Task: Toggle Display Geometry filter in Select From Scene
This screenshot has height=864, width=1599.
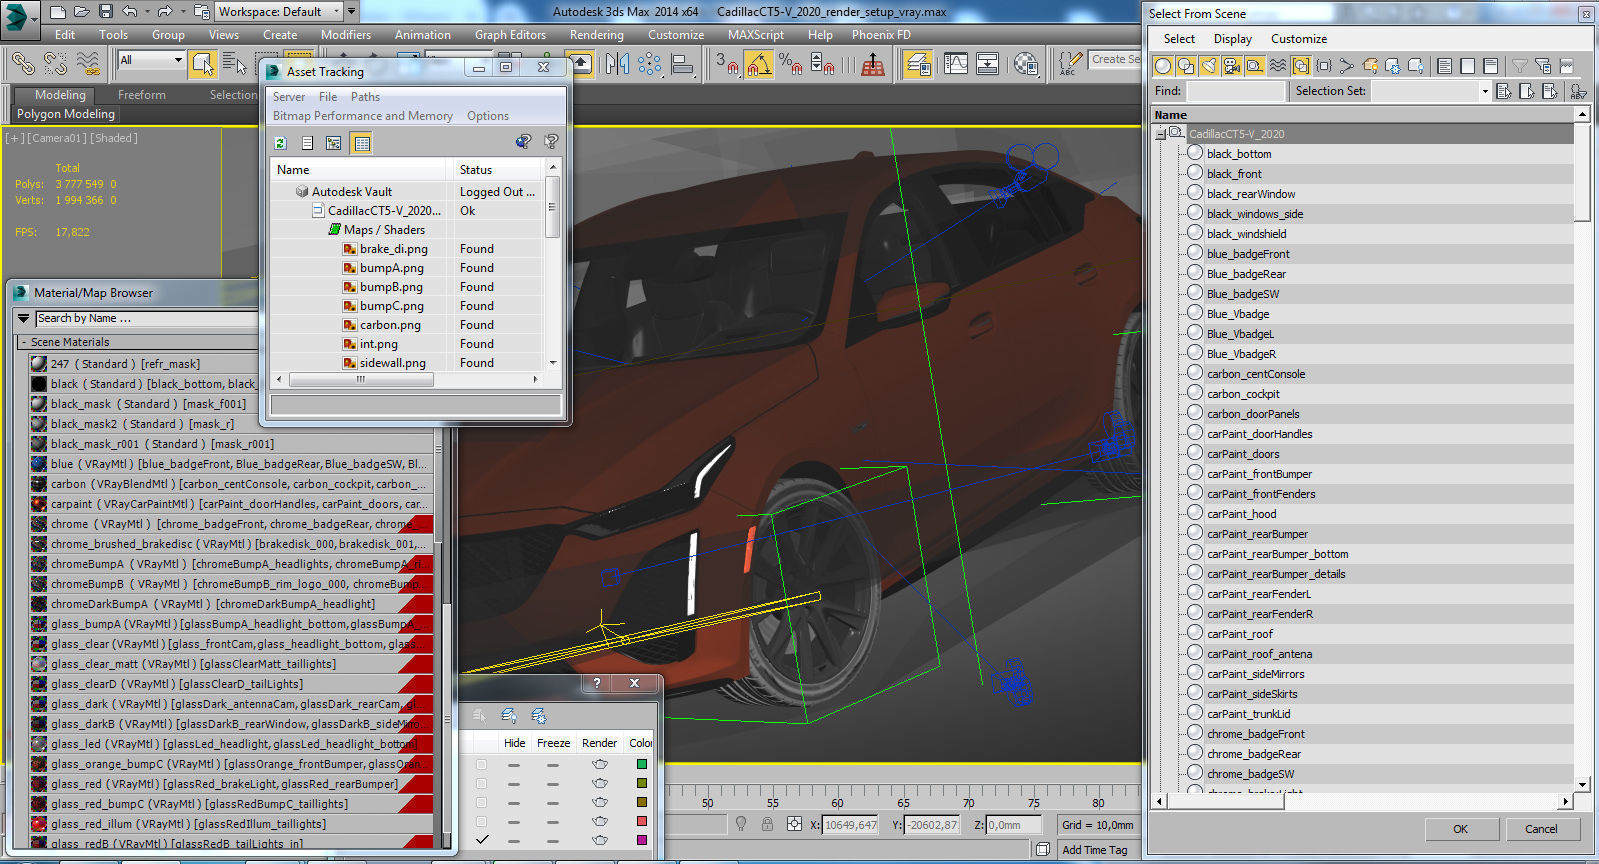Action: click(x=1163, y=66)
